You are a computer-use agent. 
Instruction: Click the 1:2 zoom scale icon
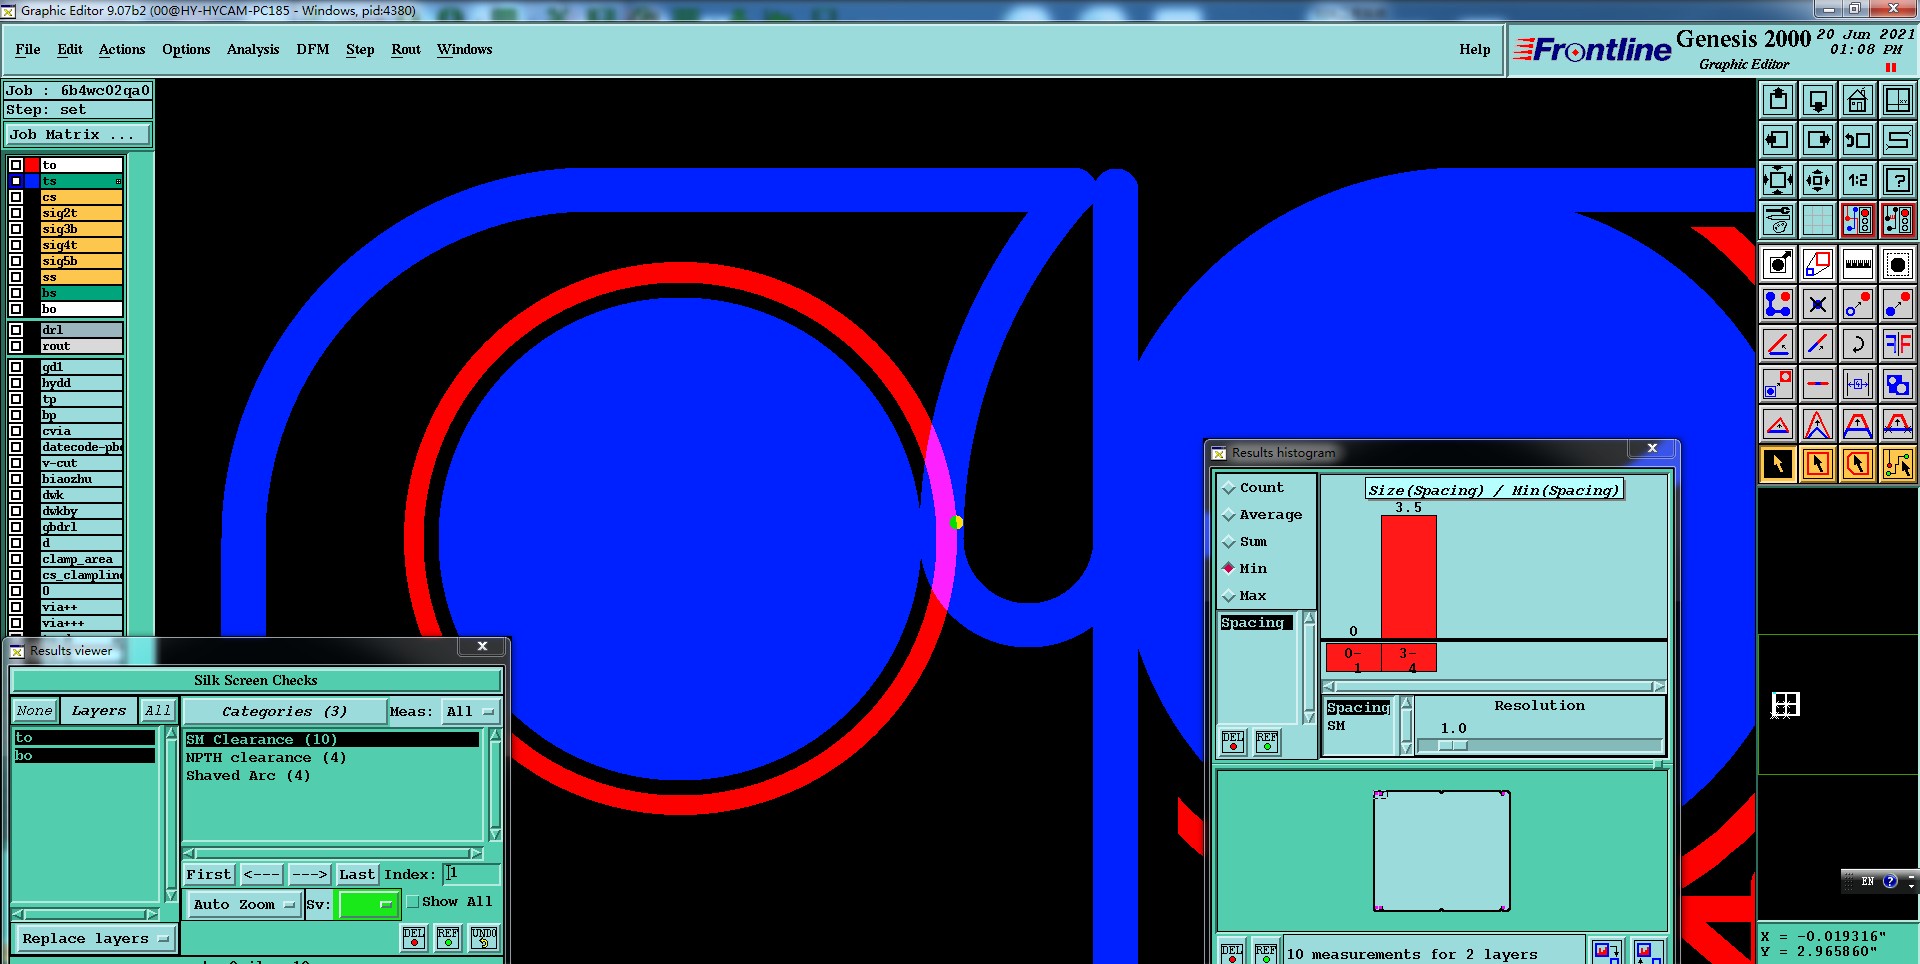point(1858,180)
